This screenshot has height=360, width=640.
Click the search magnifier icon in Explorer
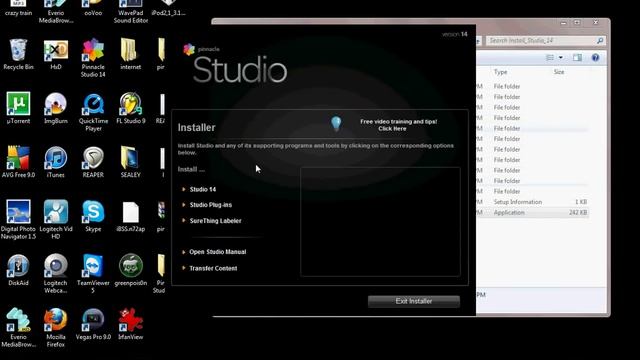600,40
